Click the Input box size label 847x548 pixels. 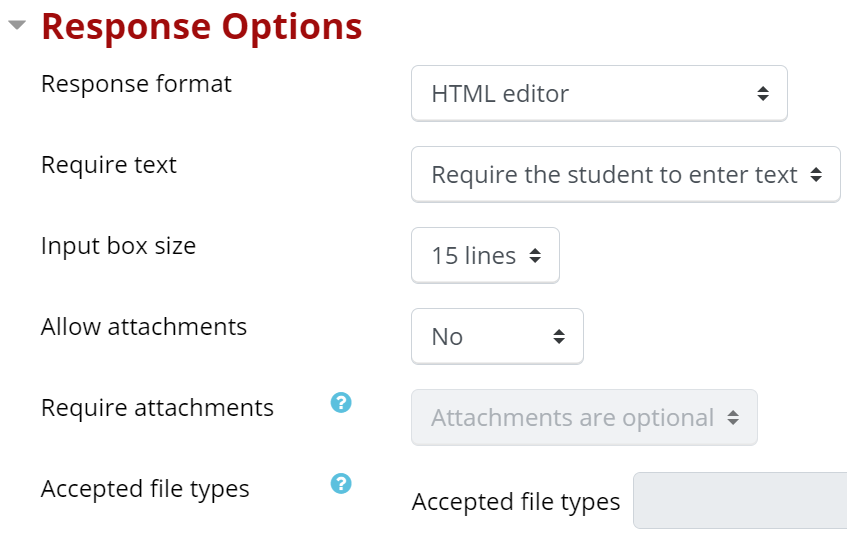pyautogui.click(x=118, y=246)
